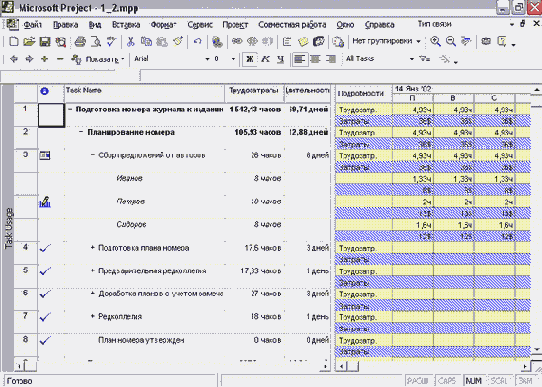Unlink the selected tasks
The width and height of the screenshot is (542, 387).
tap(252, 42)
